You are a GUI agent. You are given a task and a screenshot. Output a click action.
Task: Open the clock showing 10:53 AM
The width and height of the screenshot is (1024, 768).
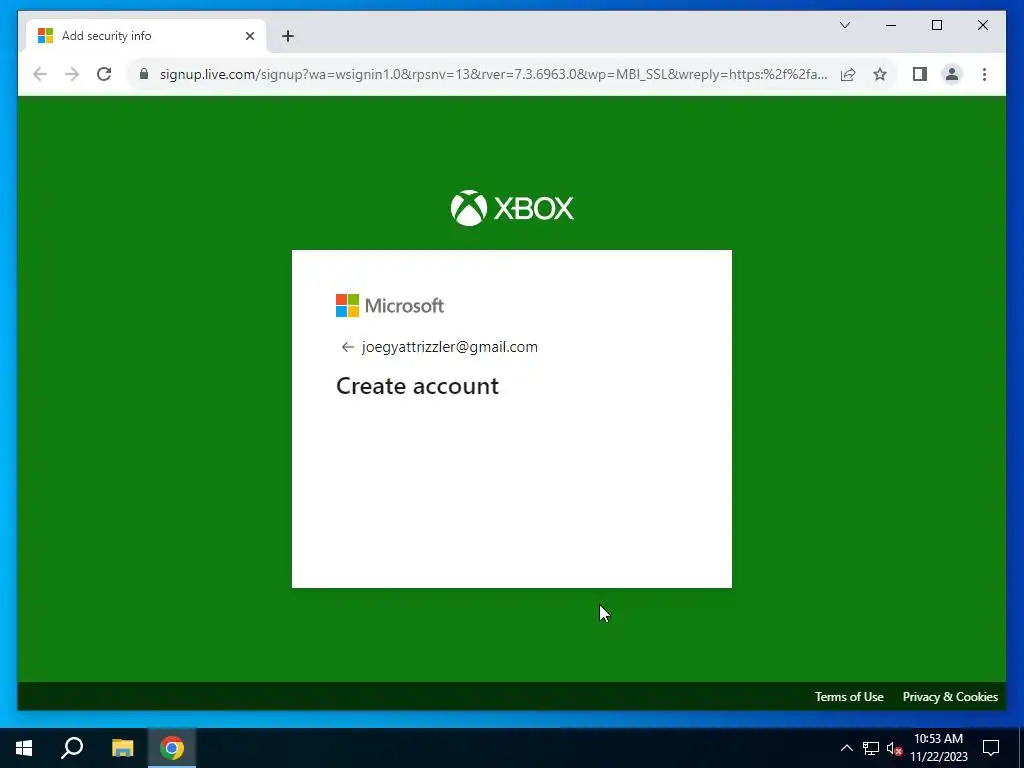pyautogui.click(x=938, y=748)
